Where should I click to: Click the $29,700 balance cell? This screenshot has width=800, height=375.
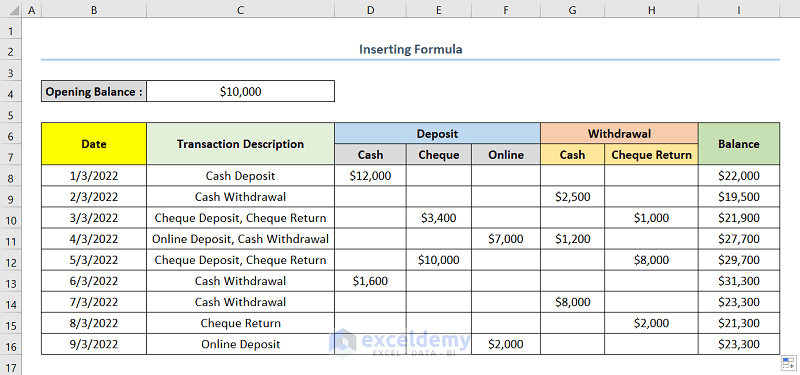[739, 260]
